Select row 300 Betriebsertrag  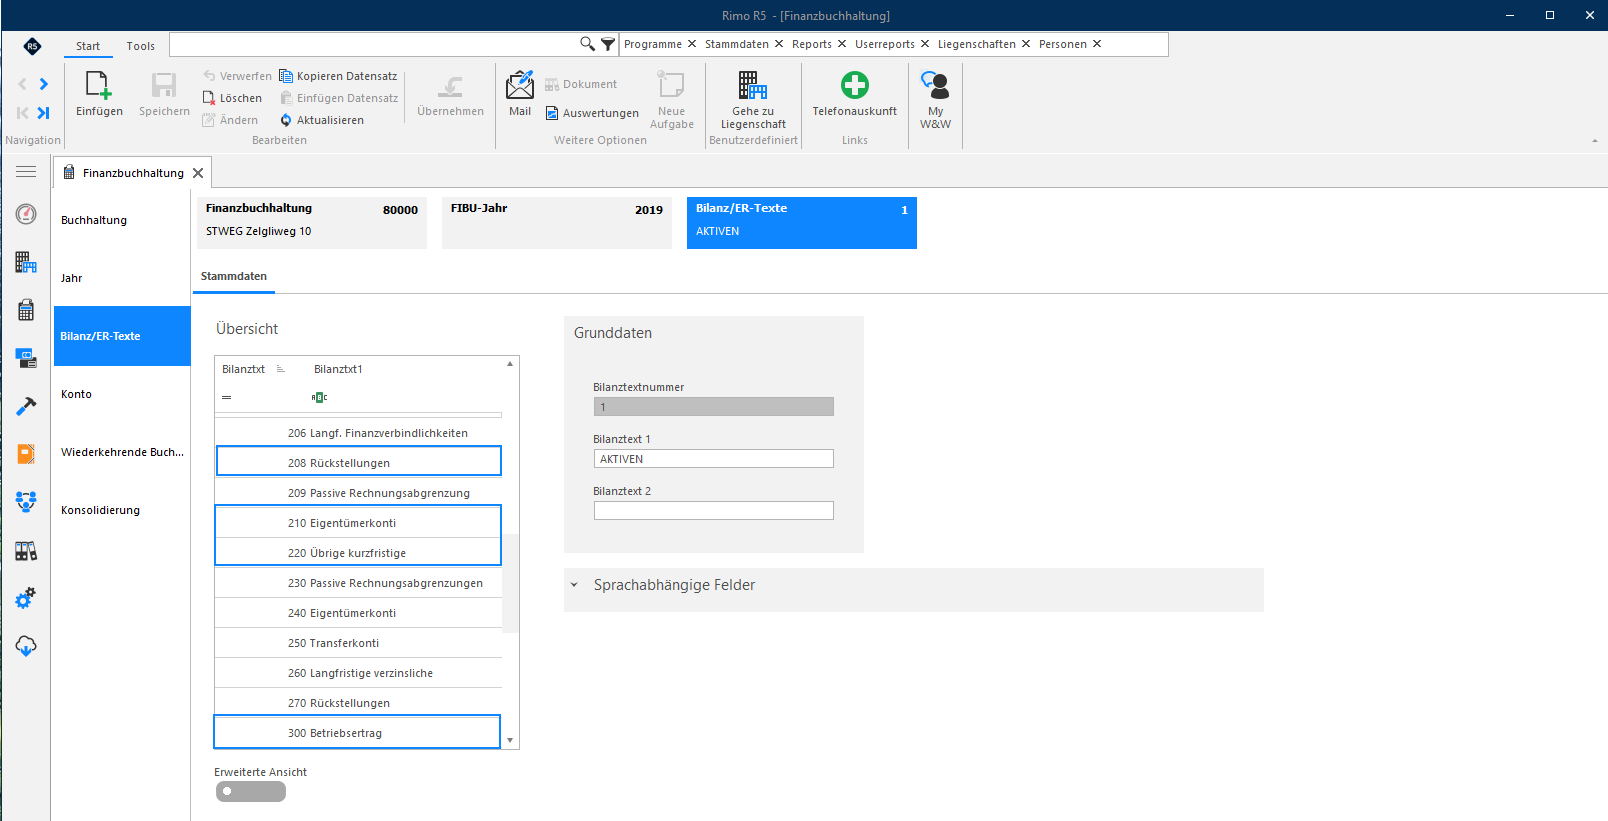click(357, 732)
